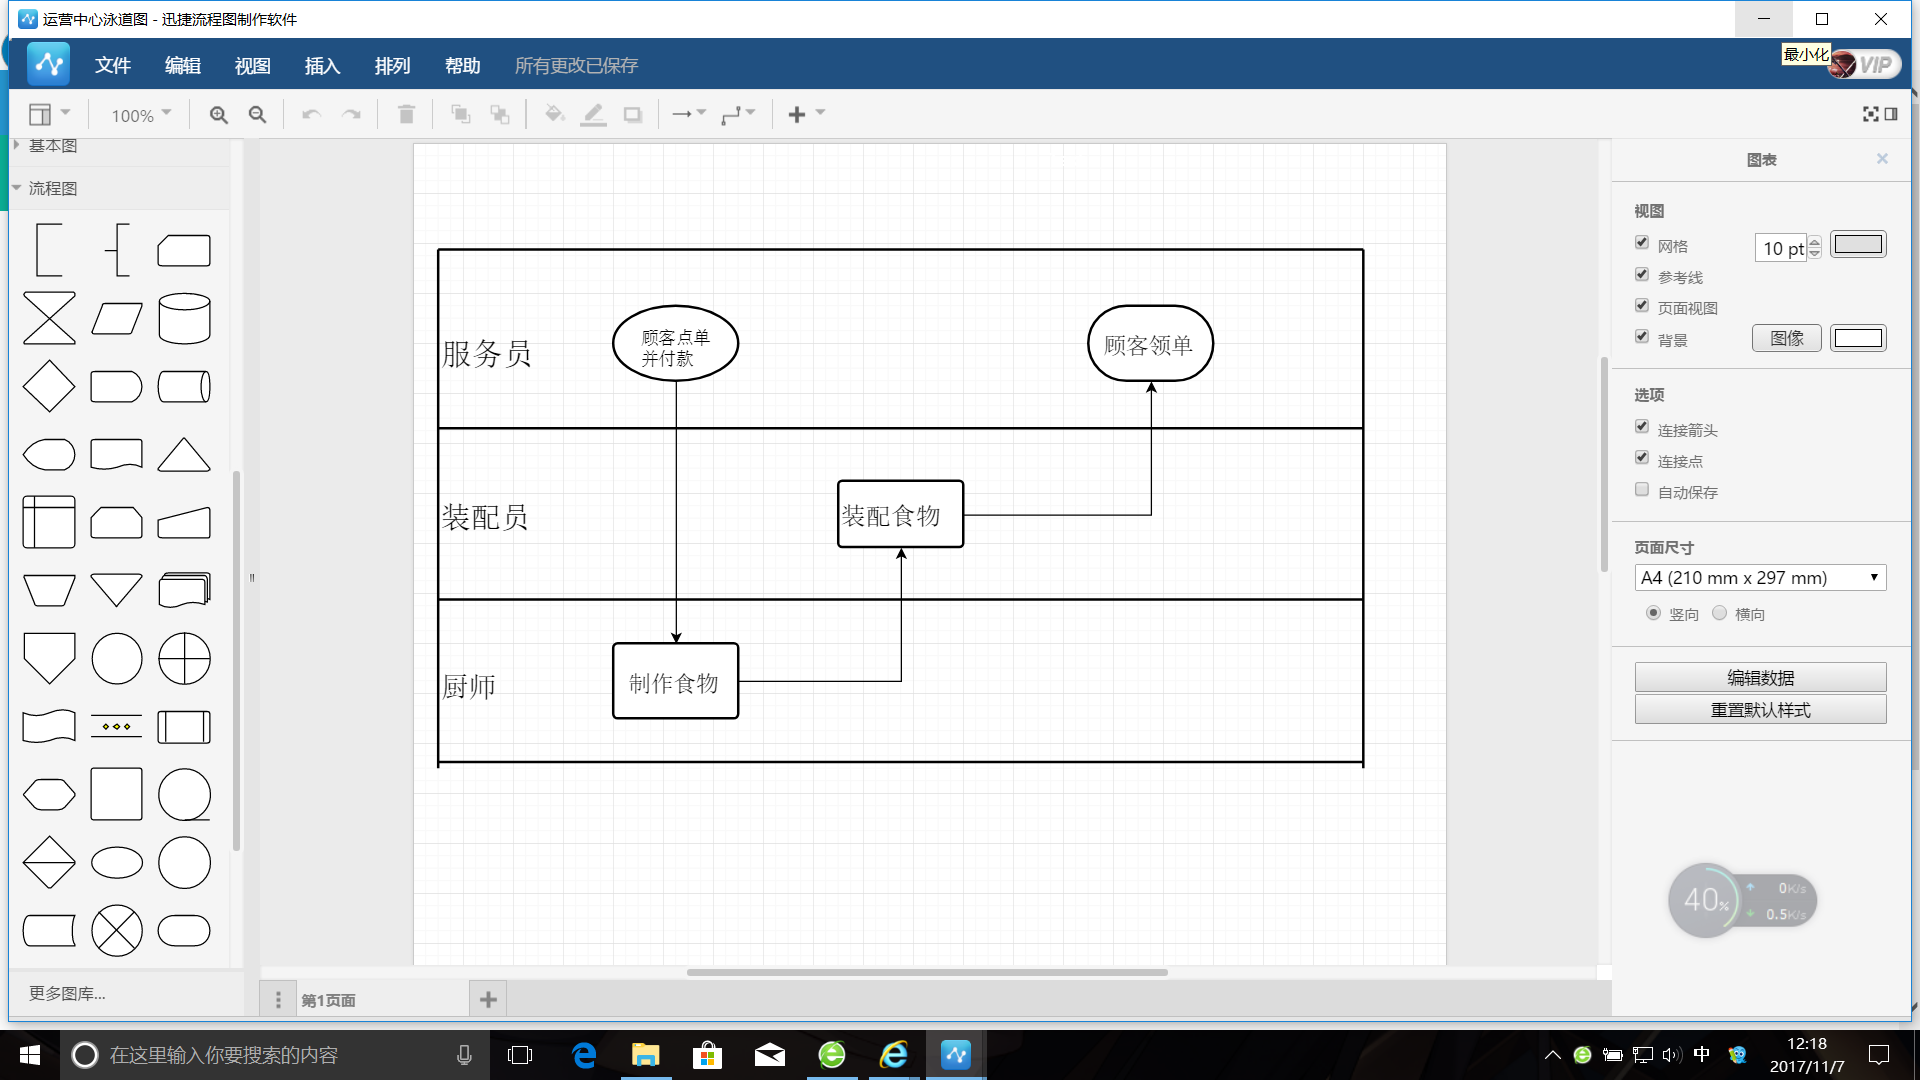Click the 编辑数据 button
This screenshot has width=1920, height=1080.
pos(1760,678)
